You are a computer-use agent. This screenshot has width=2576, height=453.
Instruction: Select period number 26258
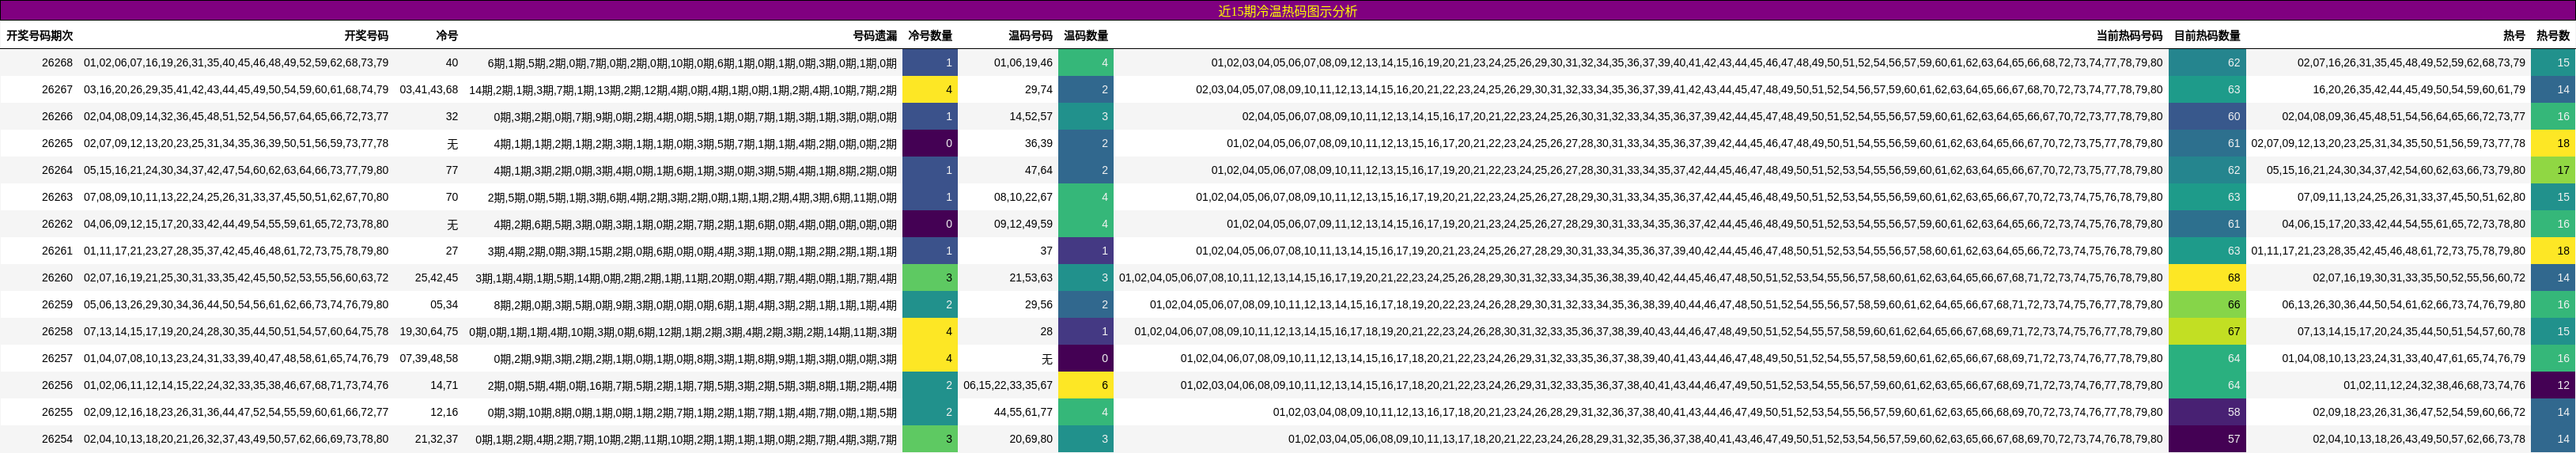pos(57,331)
